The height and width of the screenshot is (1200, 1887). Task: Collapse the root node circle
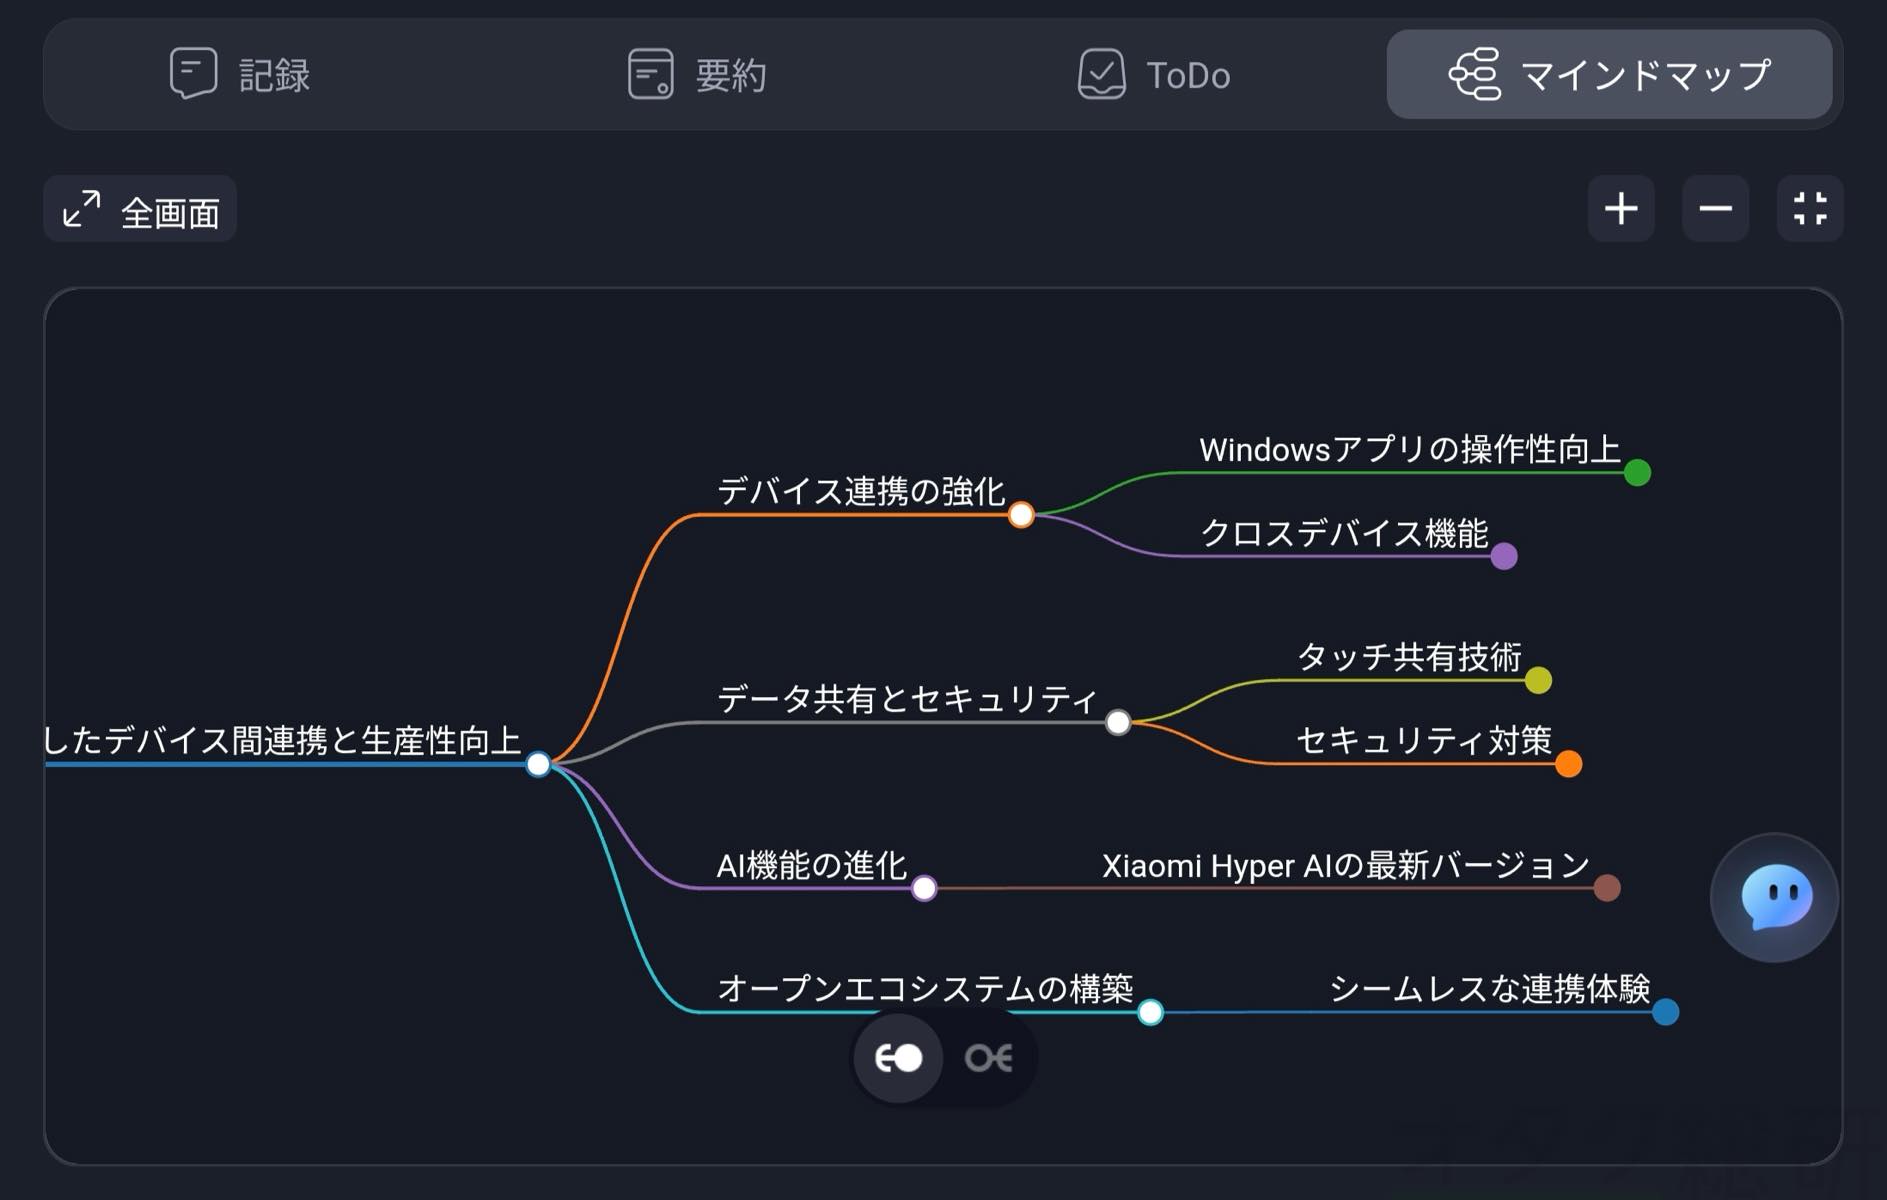pyautogui.click(x=538, y=764)
